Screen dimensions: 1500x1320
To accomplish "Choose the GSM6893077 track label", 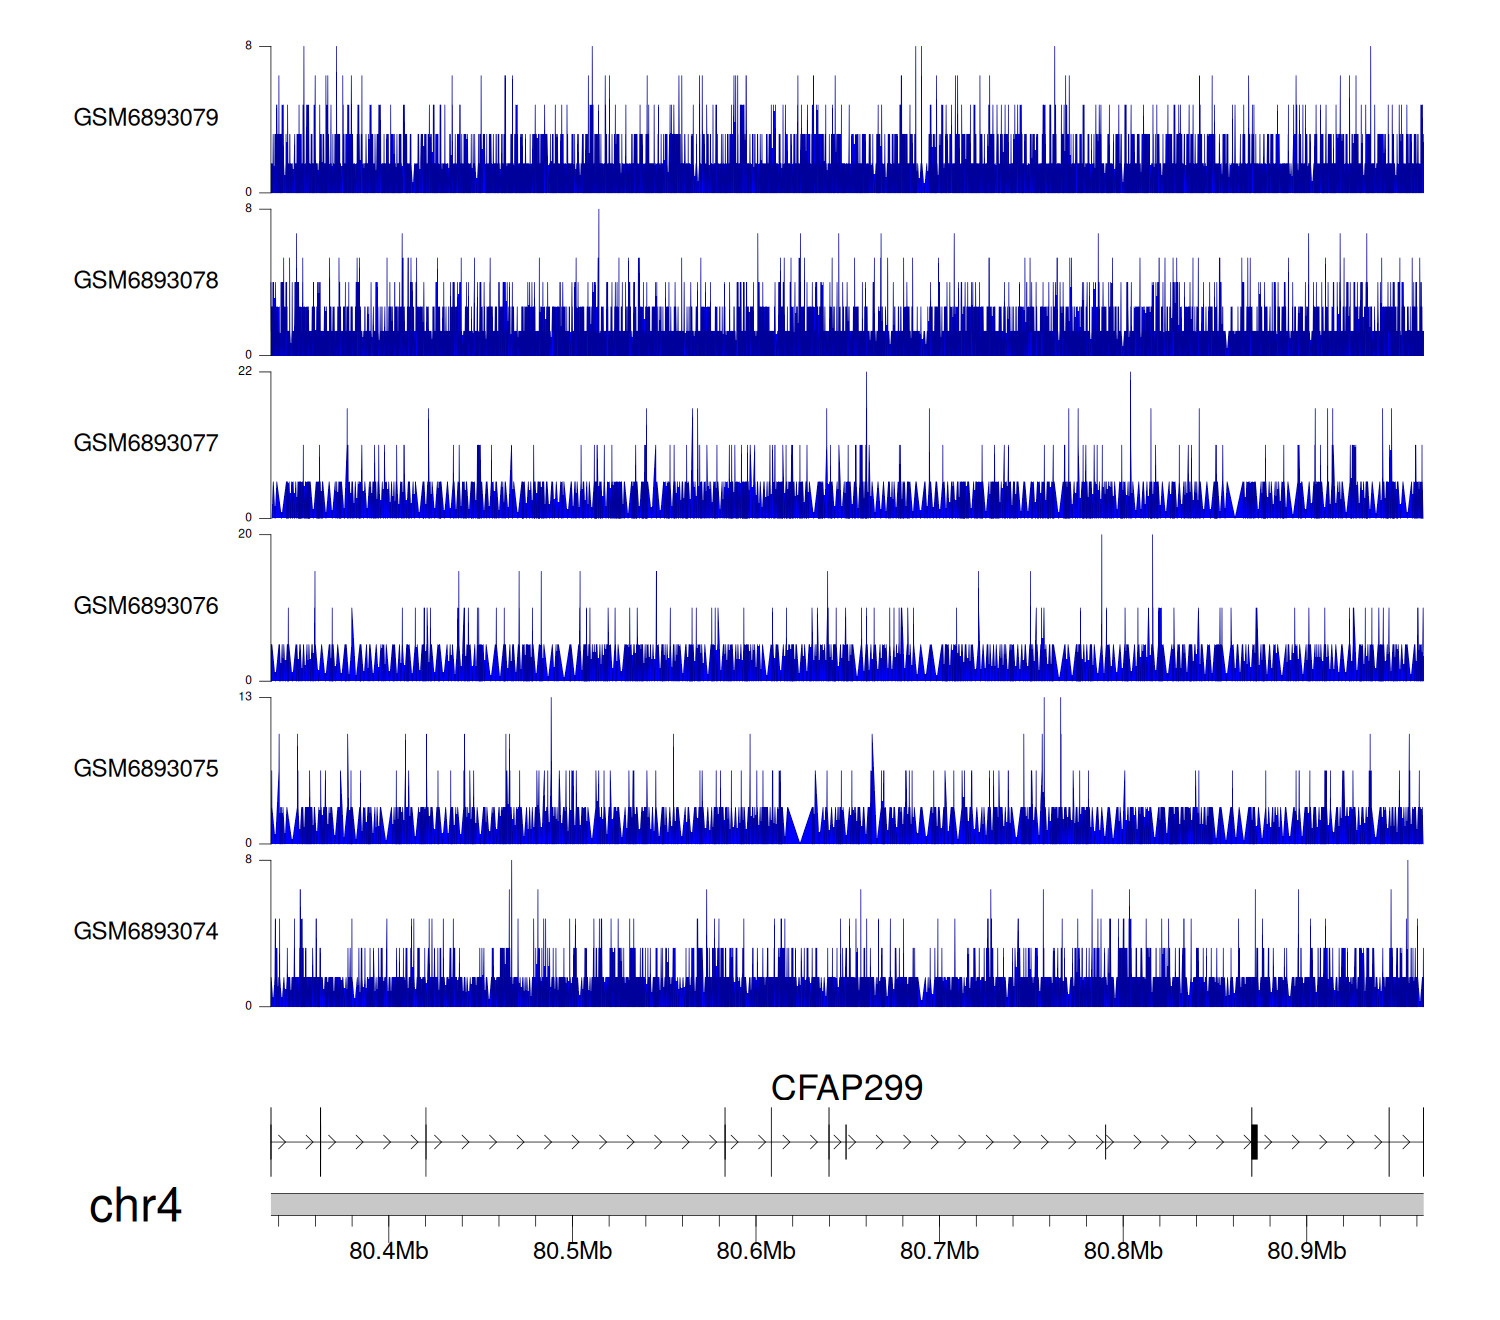I will coord(146,444).
